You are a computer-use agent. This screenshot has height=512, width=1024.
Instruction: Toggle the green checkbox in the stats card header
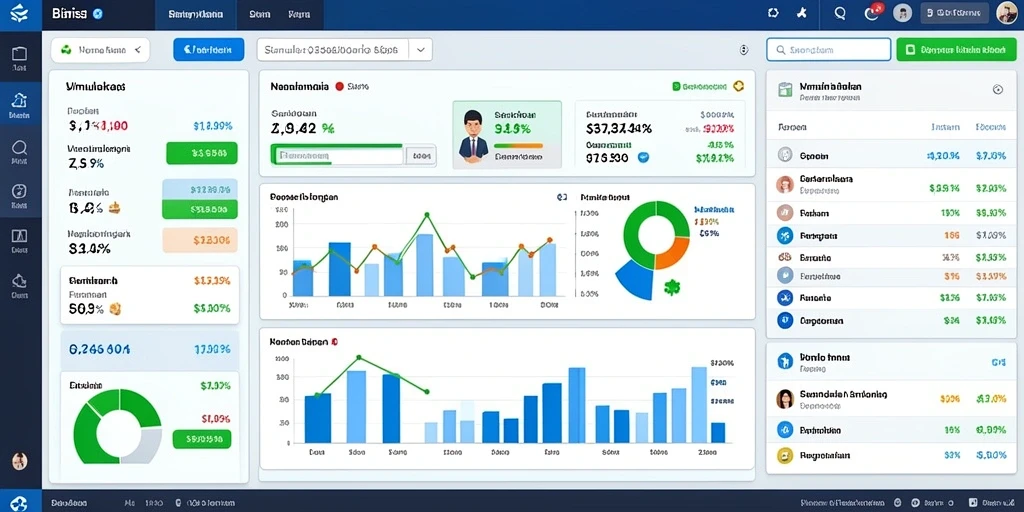pos(676,86)
